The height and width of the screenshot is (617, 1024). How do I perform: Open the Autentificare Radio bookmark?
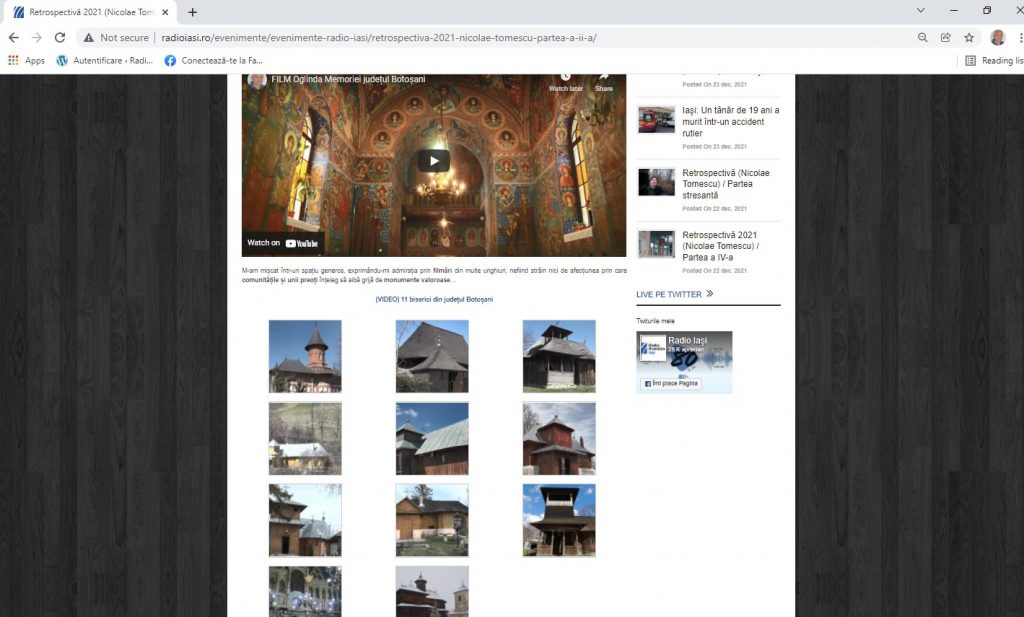pos(104,60)
